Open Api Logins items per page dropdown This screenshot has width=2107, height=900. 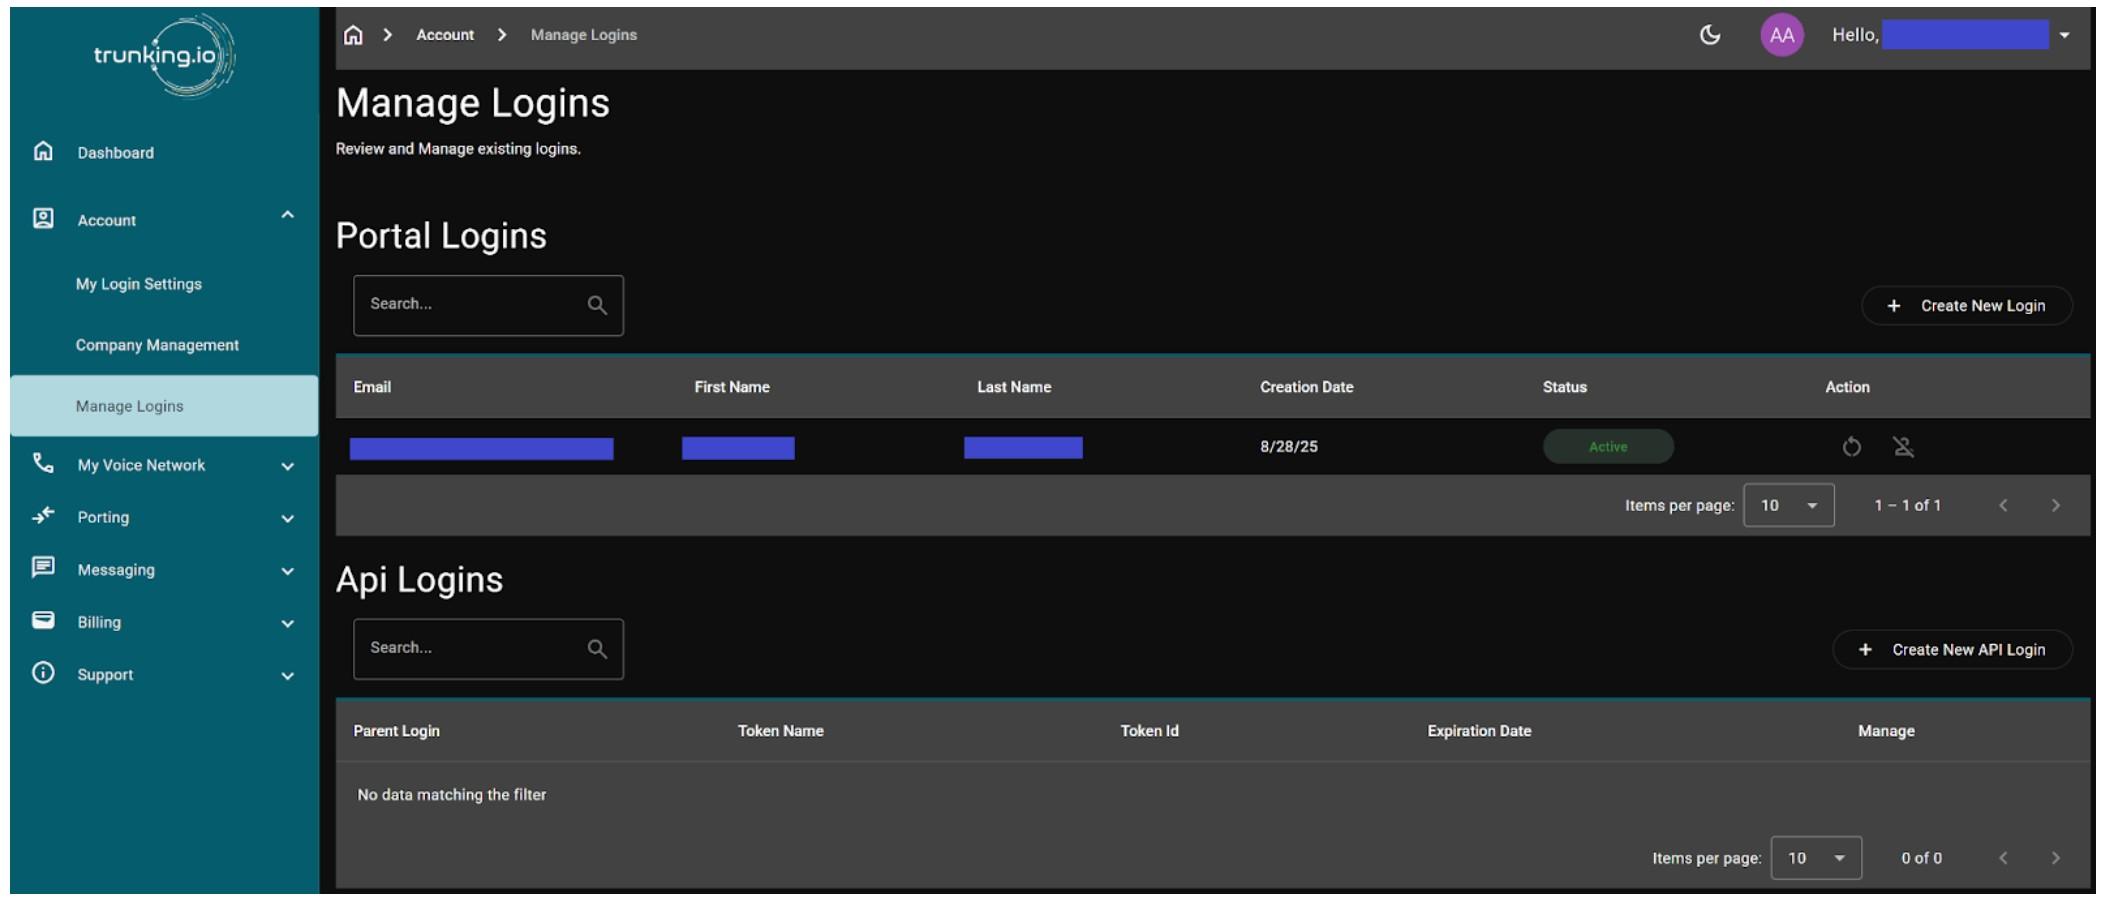[x=1815, y=858]
